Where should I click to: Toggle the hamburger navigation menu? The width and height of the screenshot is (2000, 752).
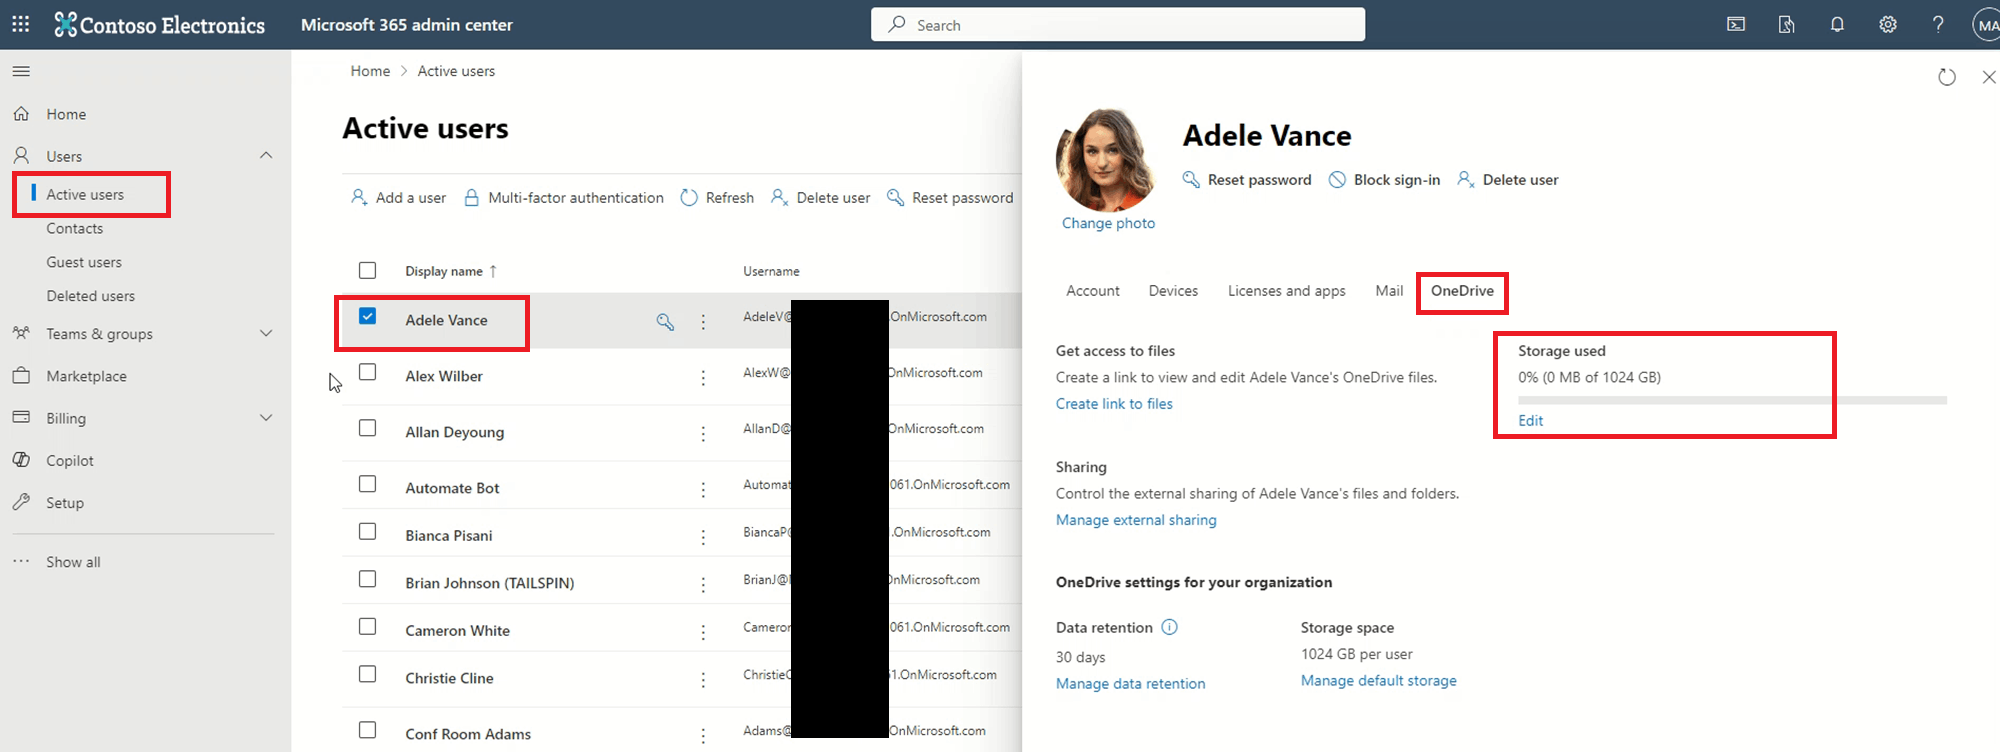click(21, 71)
